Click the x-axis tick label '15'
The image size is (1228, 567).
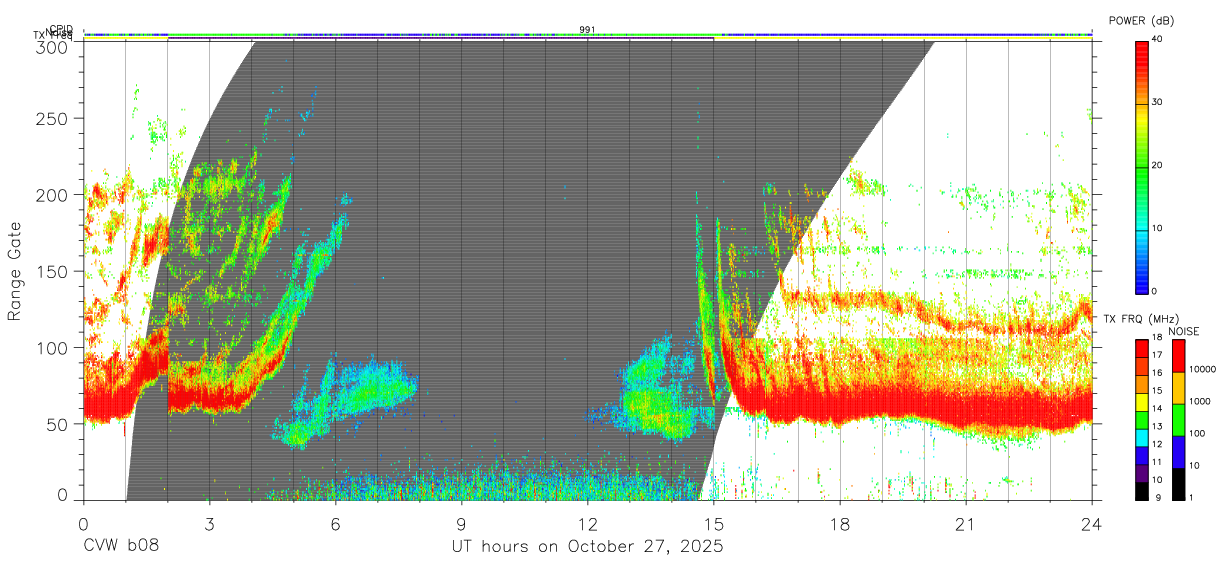(x=713, y=524)
